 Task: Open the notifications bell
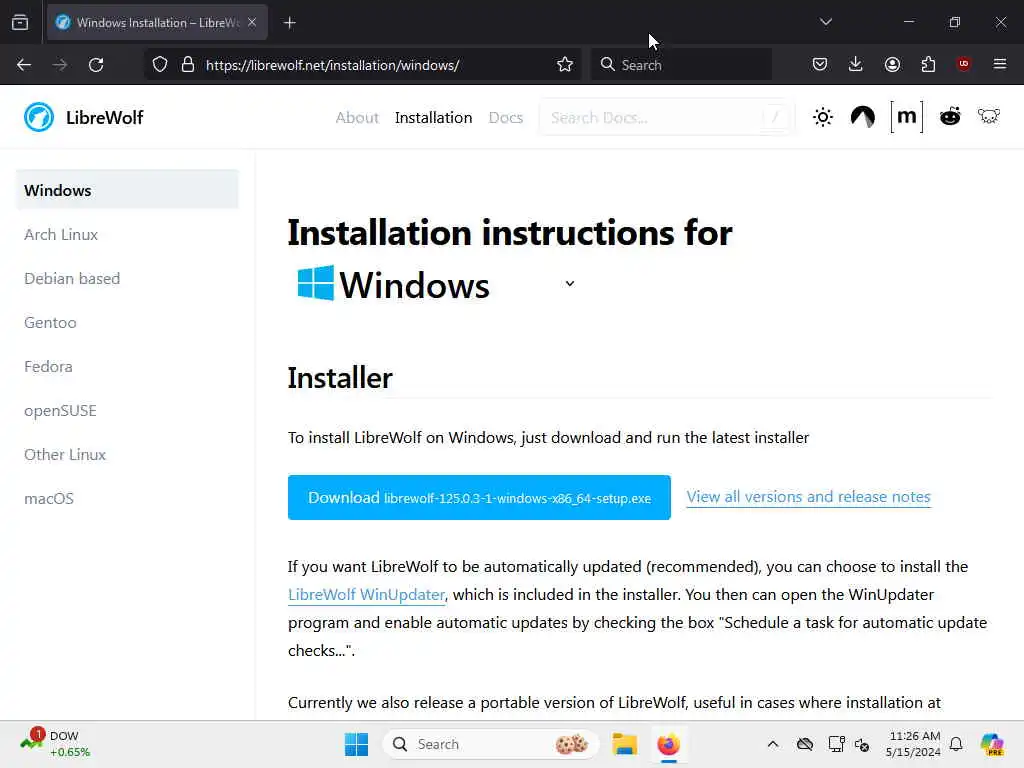tap(956, 744)
